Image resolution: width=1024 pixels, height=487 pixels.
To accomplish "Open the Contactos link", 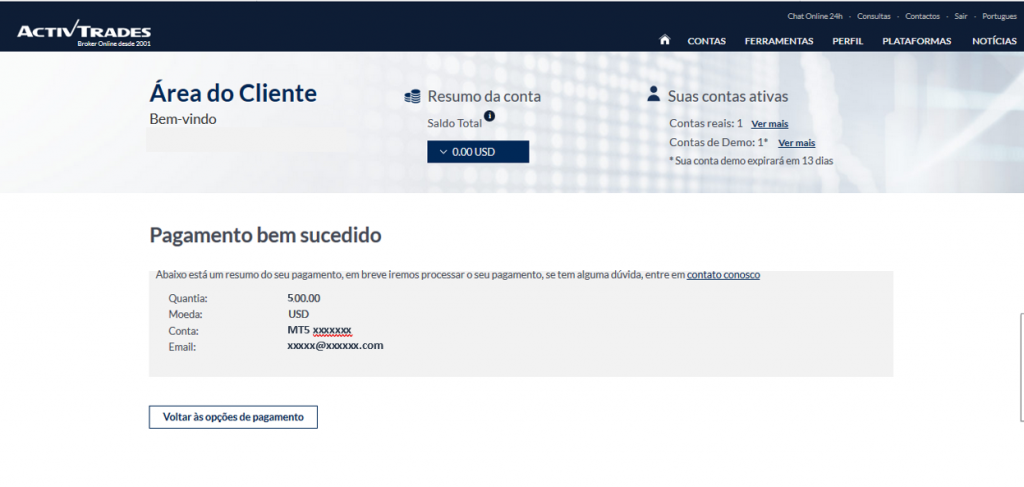I will click(x=922, y=16).
